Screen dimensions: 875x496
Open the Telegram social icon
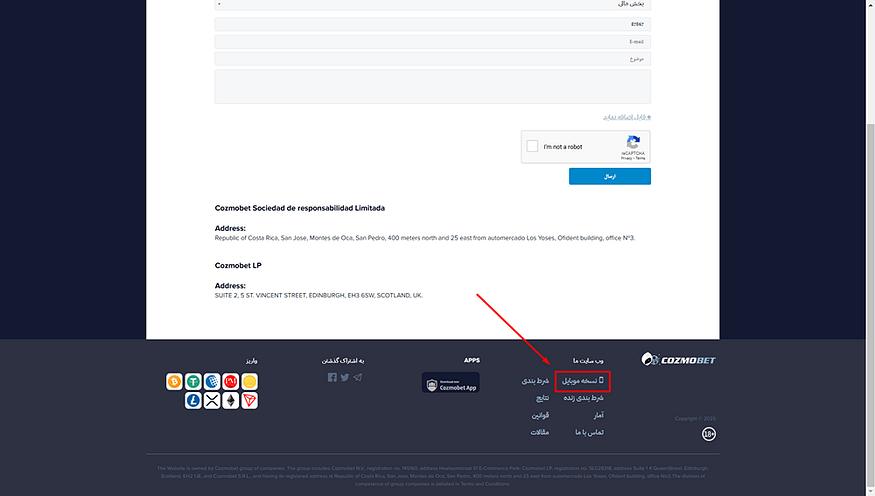(x=358, y=378)
